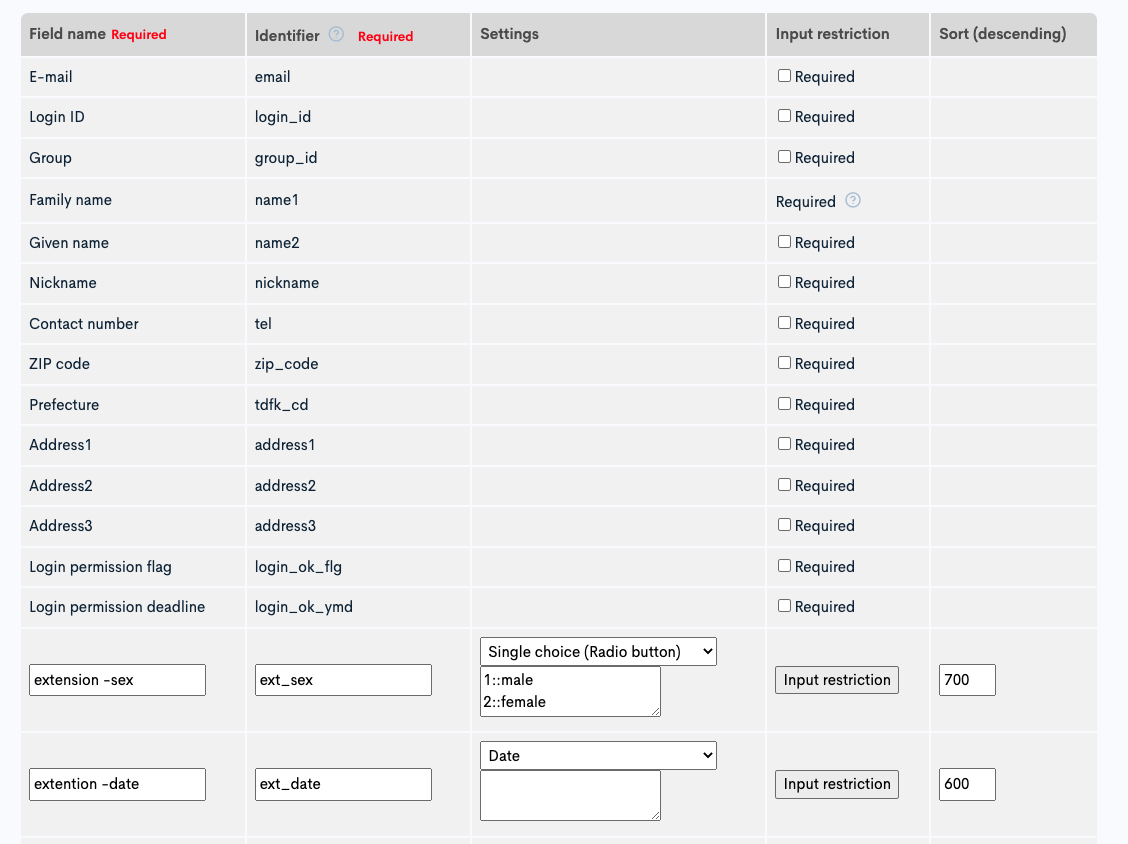This screenshot has width=1128, height=844.
Task: Toggle Required for Login permission flag
Action: pos(785,565)
